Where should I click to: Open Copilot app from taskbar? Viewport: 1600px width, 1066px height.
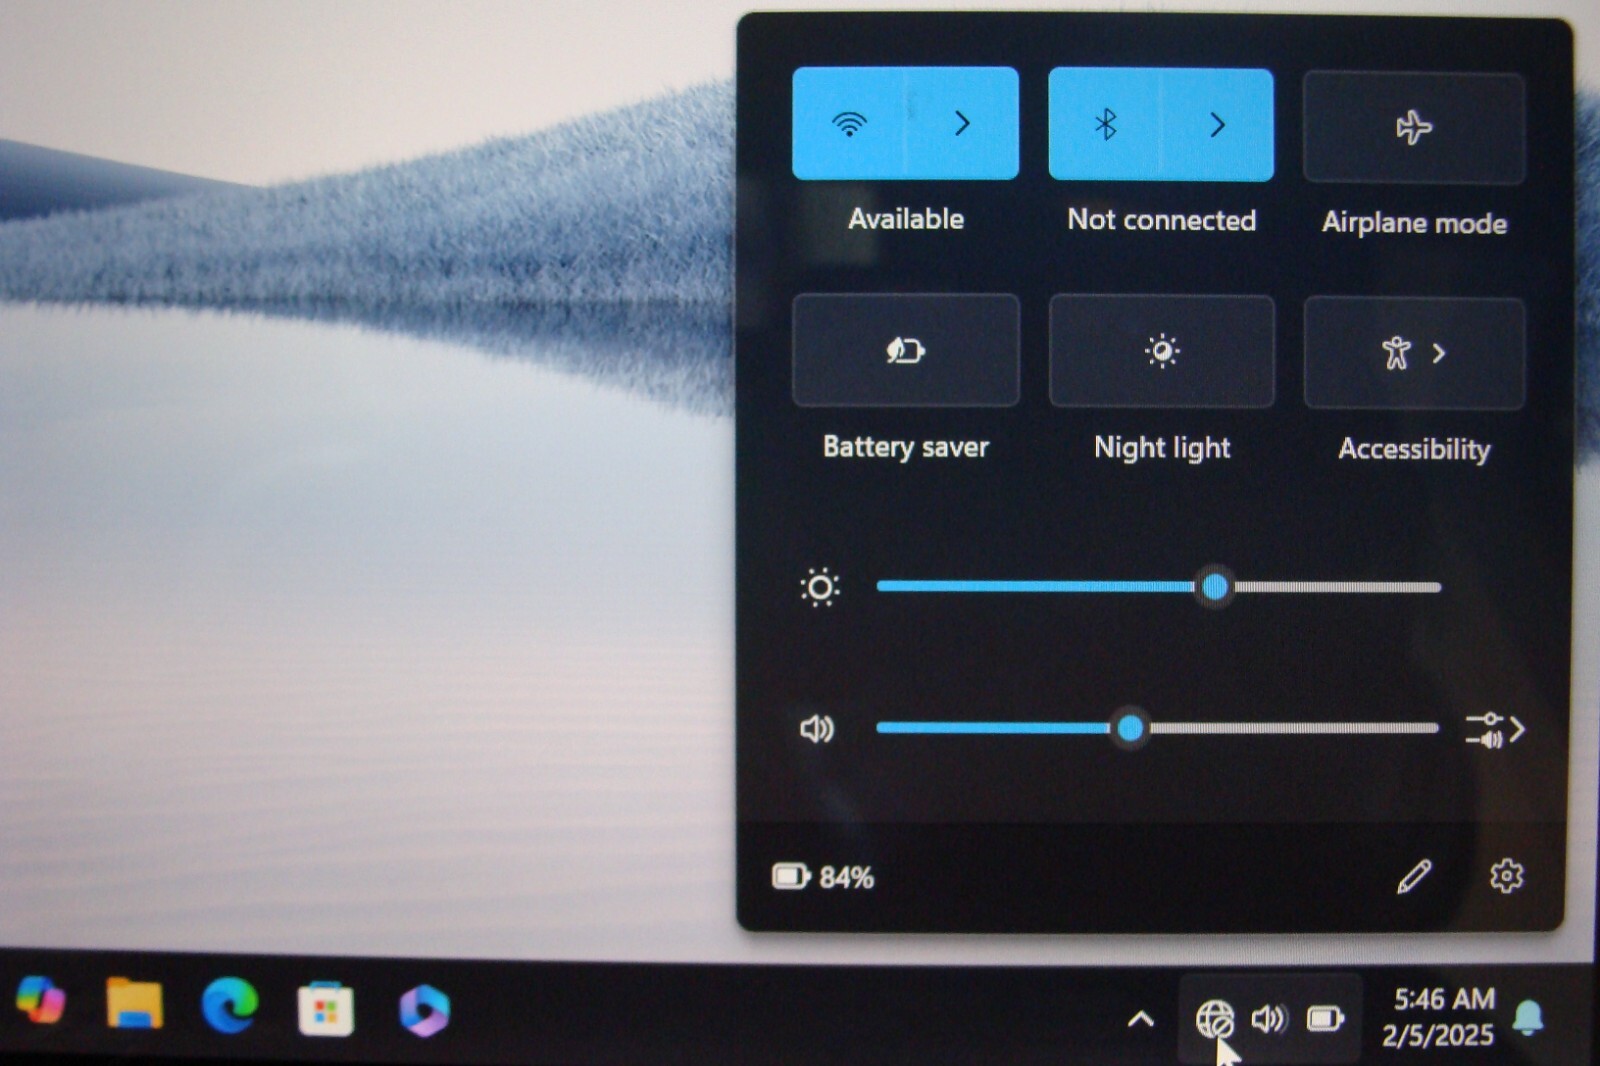point(41,1000)
